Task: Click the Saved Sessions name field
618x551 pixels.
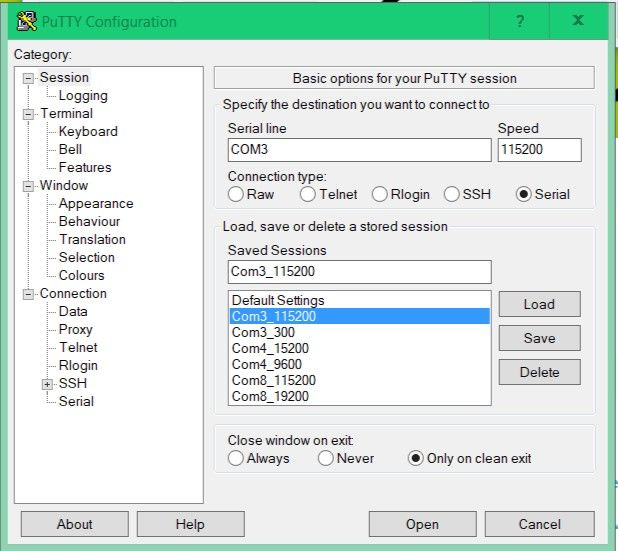Action: coord(359,272)
